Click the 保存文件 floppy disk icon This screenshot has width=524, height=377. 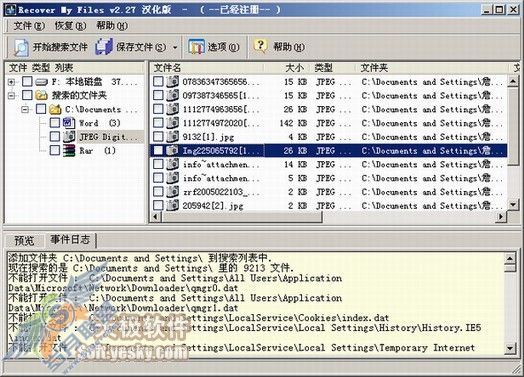(104, 47)
